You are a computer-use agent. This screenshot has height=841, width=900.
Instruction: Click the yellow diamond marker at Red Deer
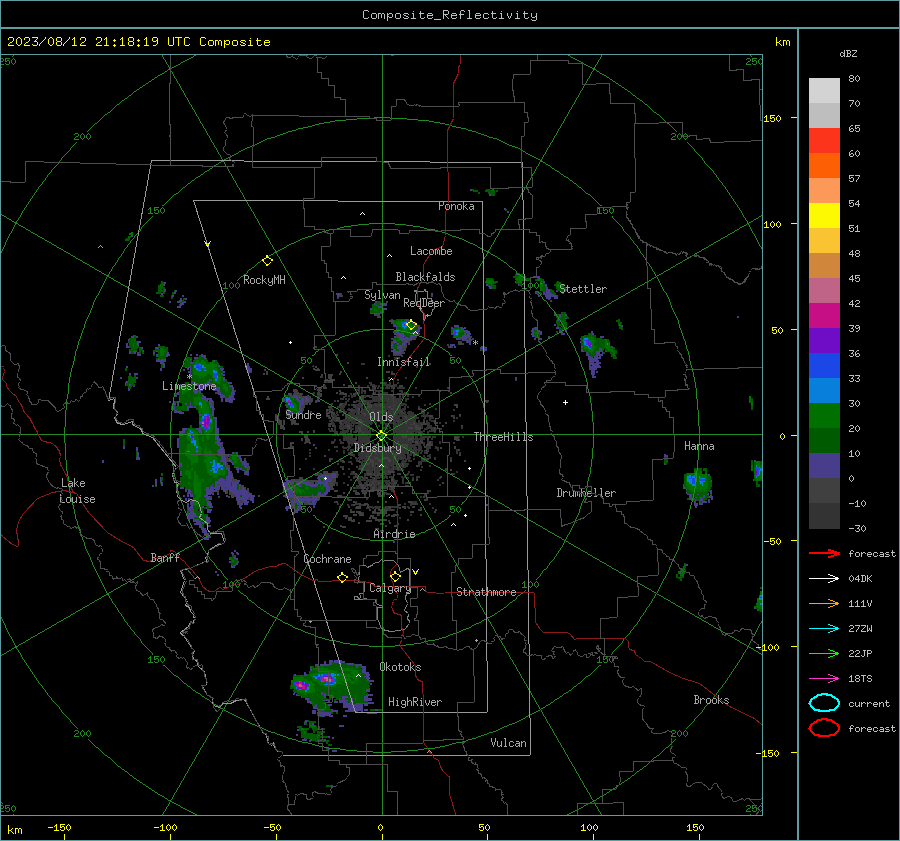(411, 325)
